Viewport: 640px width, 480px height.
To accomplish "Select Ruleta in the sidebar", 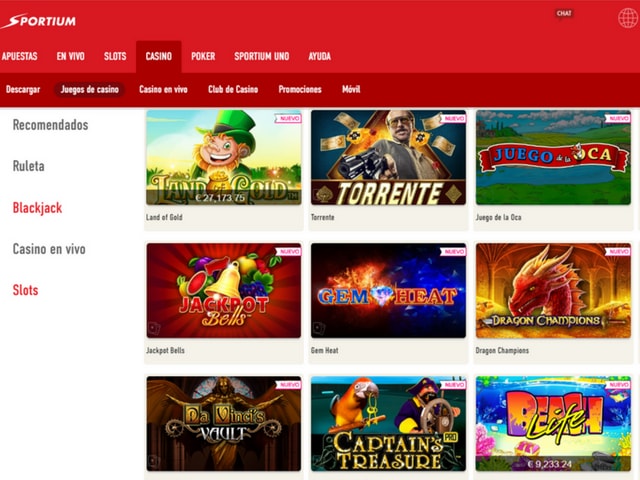I will pos(29,166).
